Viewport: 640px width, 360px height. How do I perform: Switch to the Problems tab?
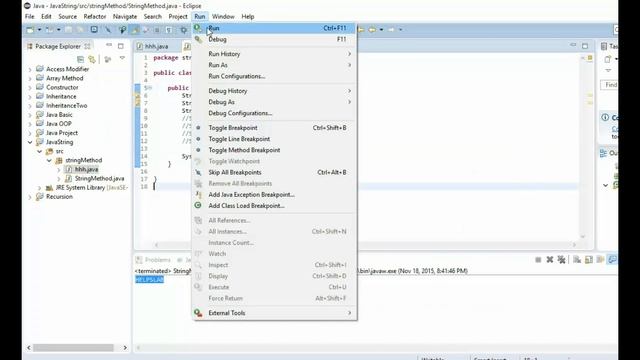[154, 260]
